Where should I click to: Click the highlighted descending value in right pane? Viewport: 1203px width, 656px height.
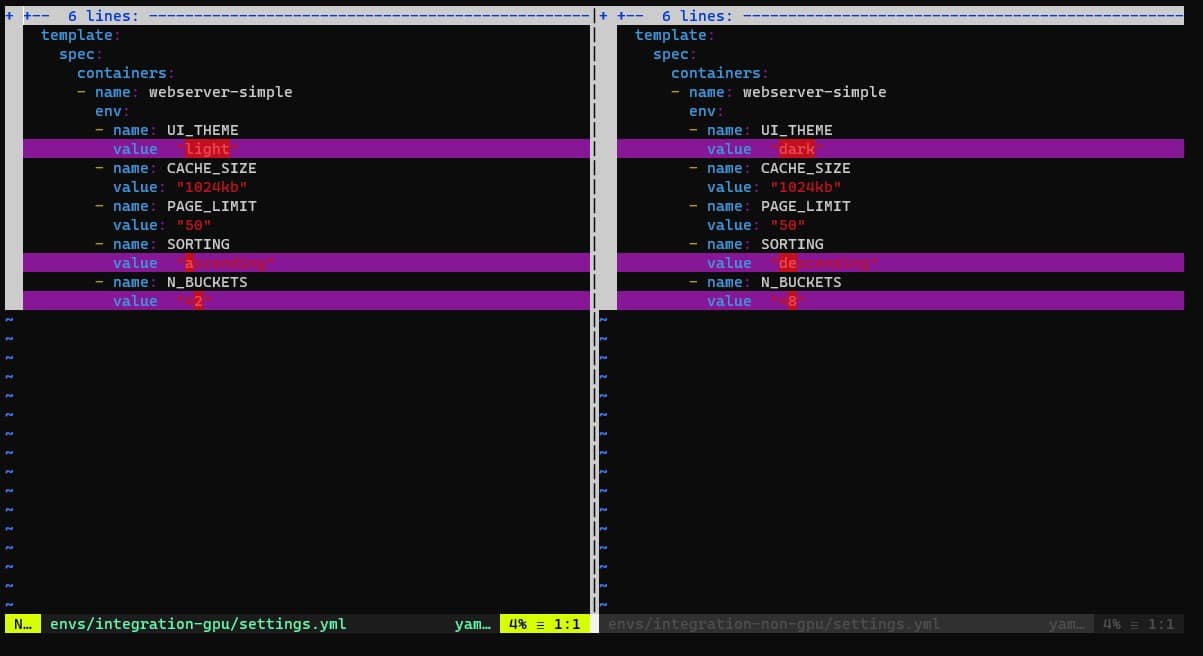824,263
